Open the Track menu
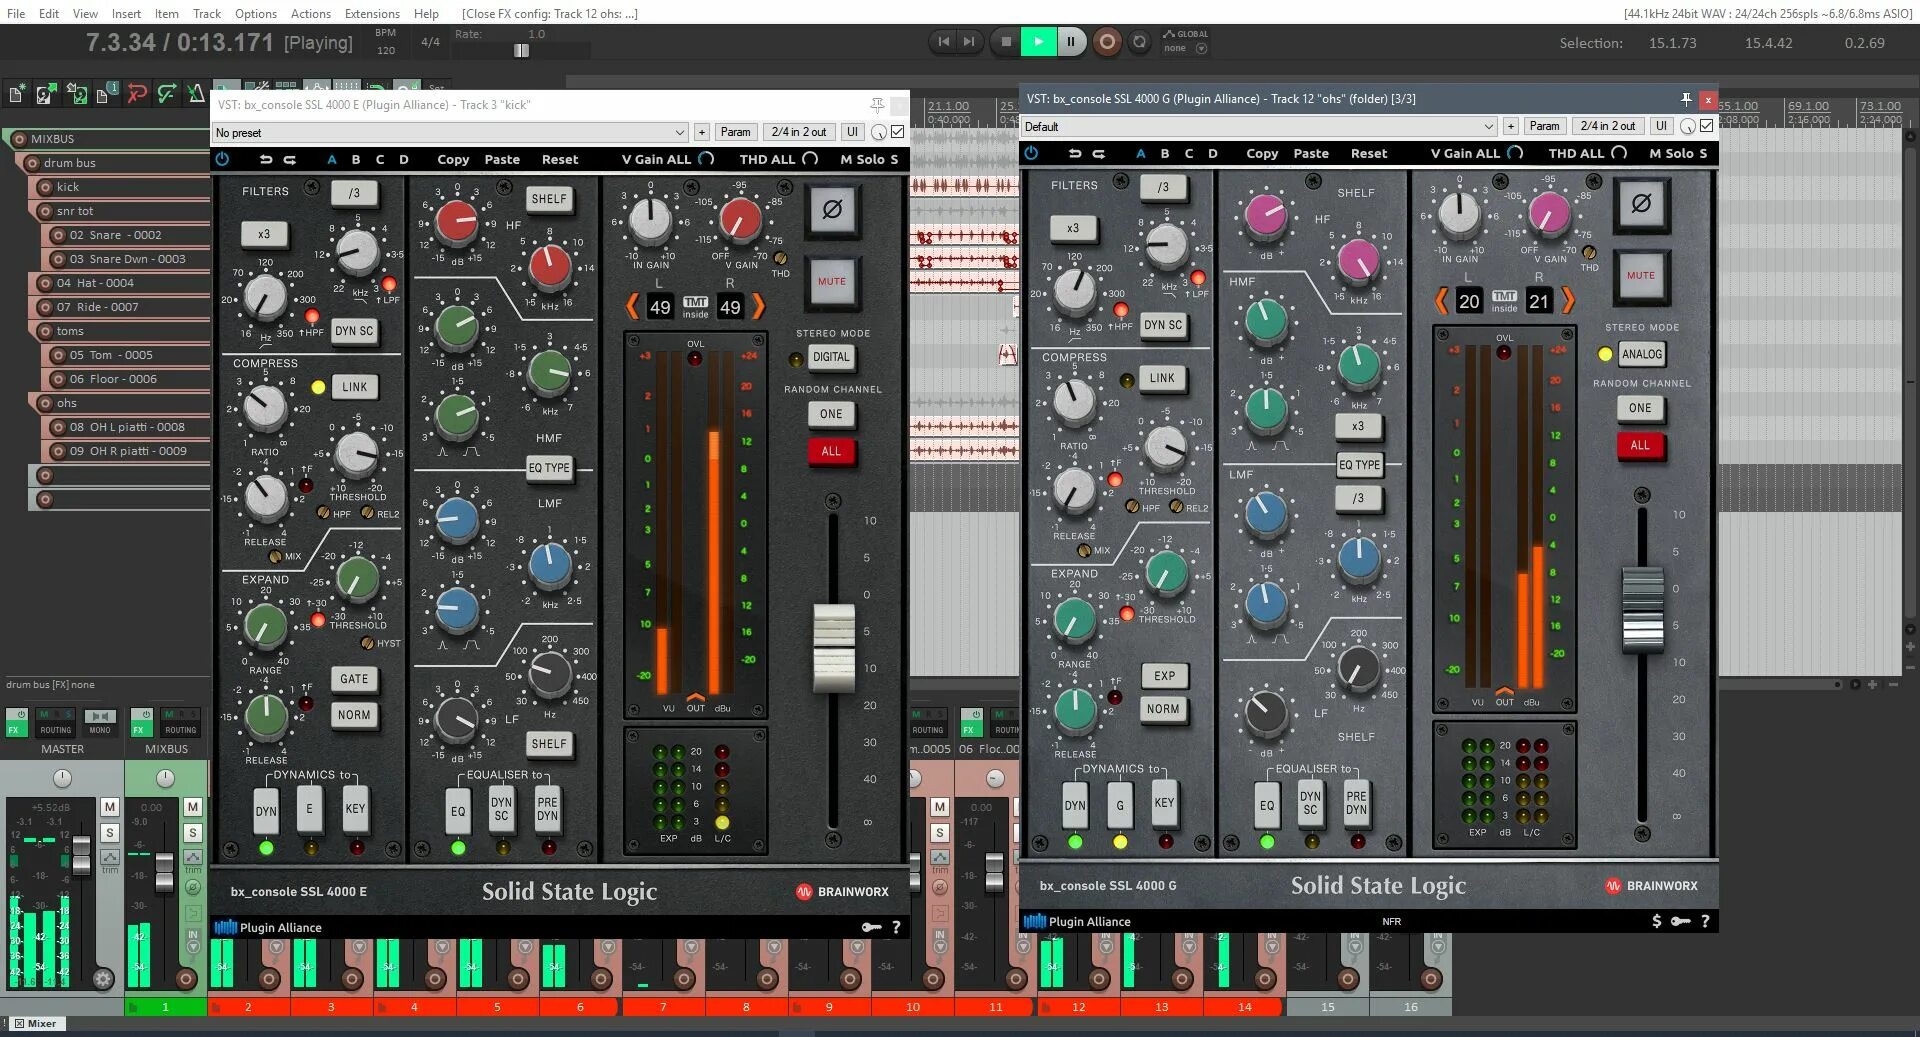This screenshot has width=1920, height=1037. (x=207, y=13)
